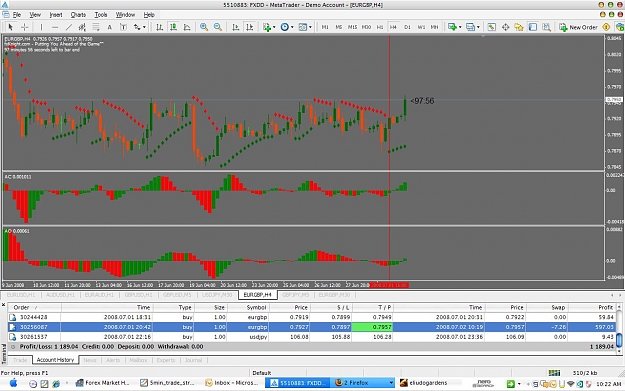Select the cursor arrow tool
Screen dimensions: 625x391
(x=10, y=27)
